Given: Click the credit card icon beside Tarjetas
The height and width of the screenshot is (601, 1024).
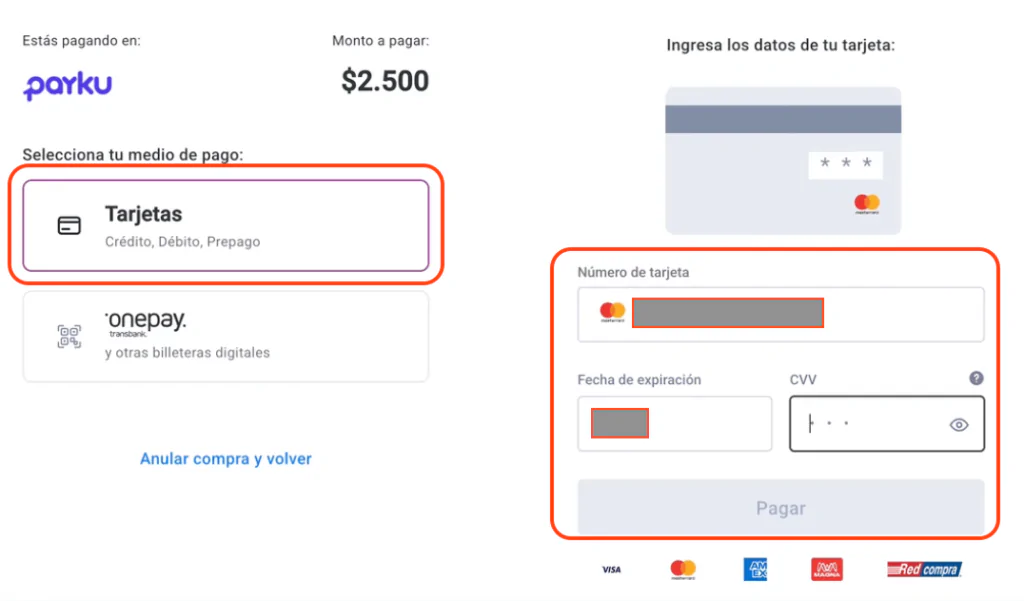Looking at the screenshot, I should pyautogui.click(x=68, y=225).
